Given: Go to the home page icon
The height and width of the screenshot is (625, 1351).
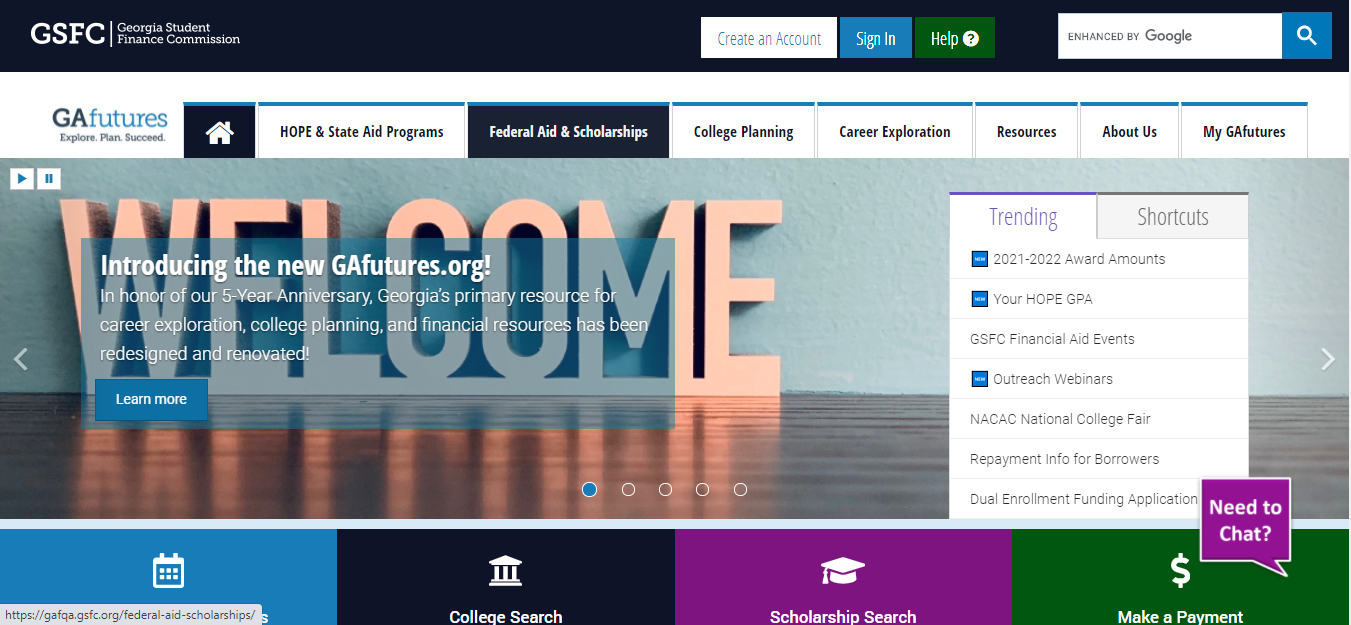Looking at the screenshot, I should pos(220,132).
